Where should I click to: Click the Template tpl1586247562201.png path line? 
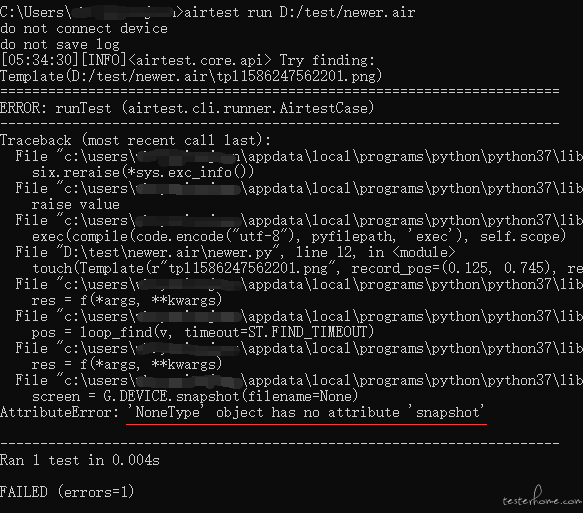191,76
